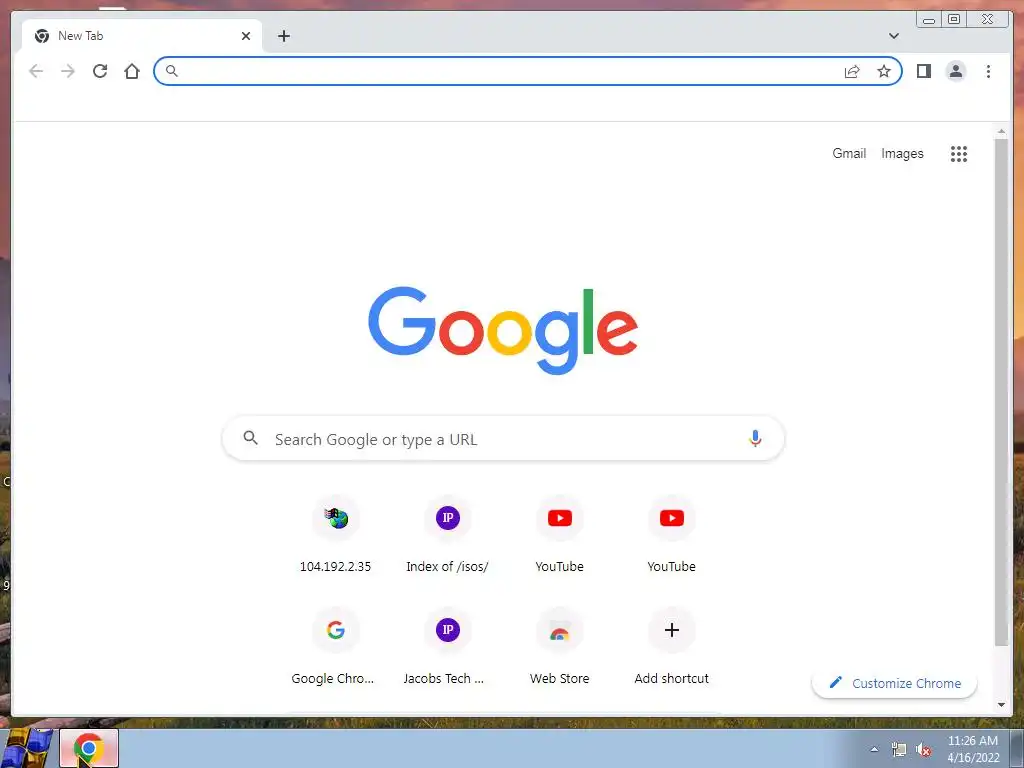Viewport: 1024px width, 768px height.
Task: Start voice search with microphone
Action: 755,438
